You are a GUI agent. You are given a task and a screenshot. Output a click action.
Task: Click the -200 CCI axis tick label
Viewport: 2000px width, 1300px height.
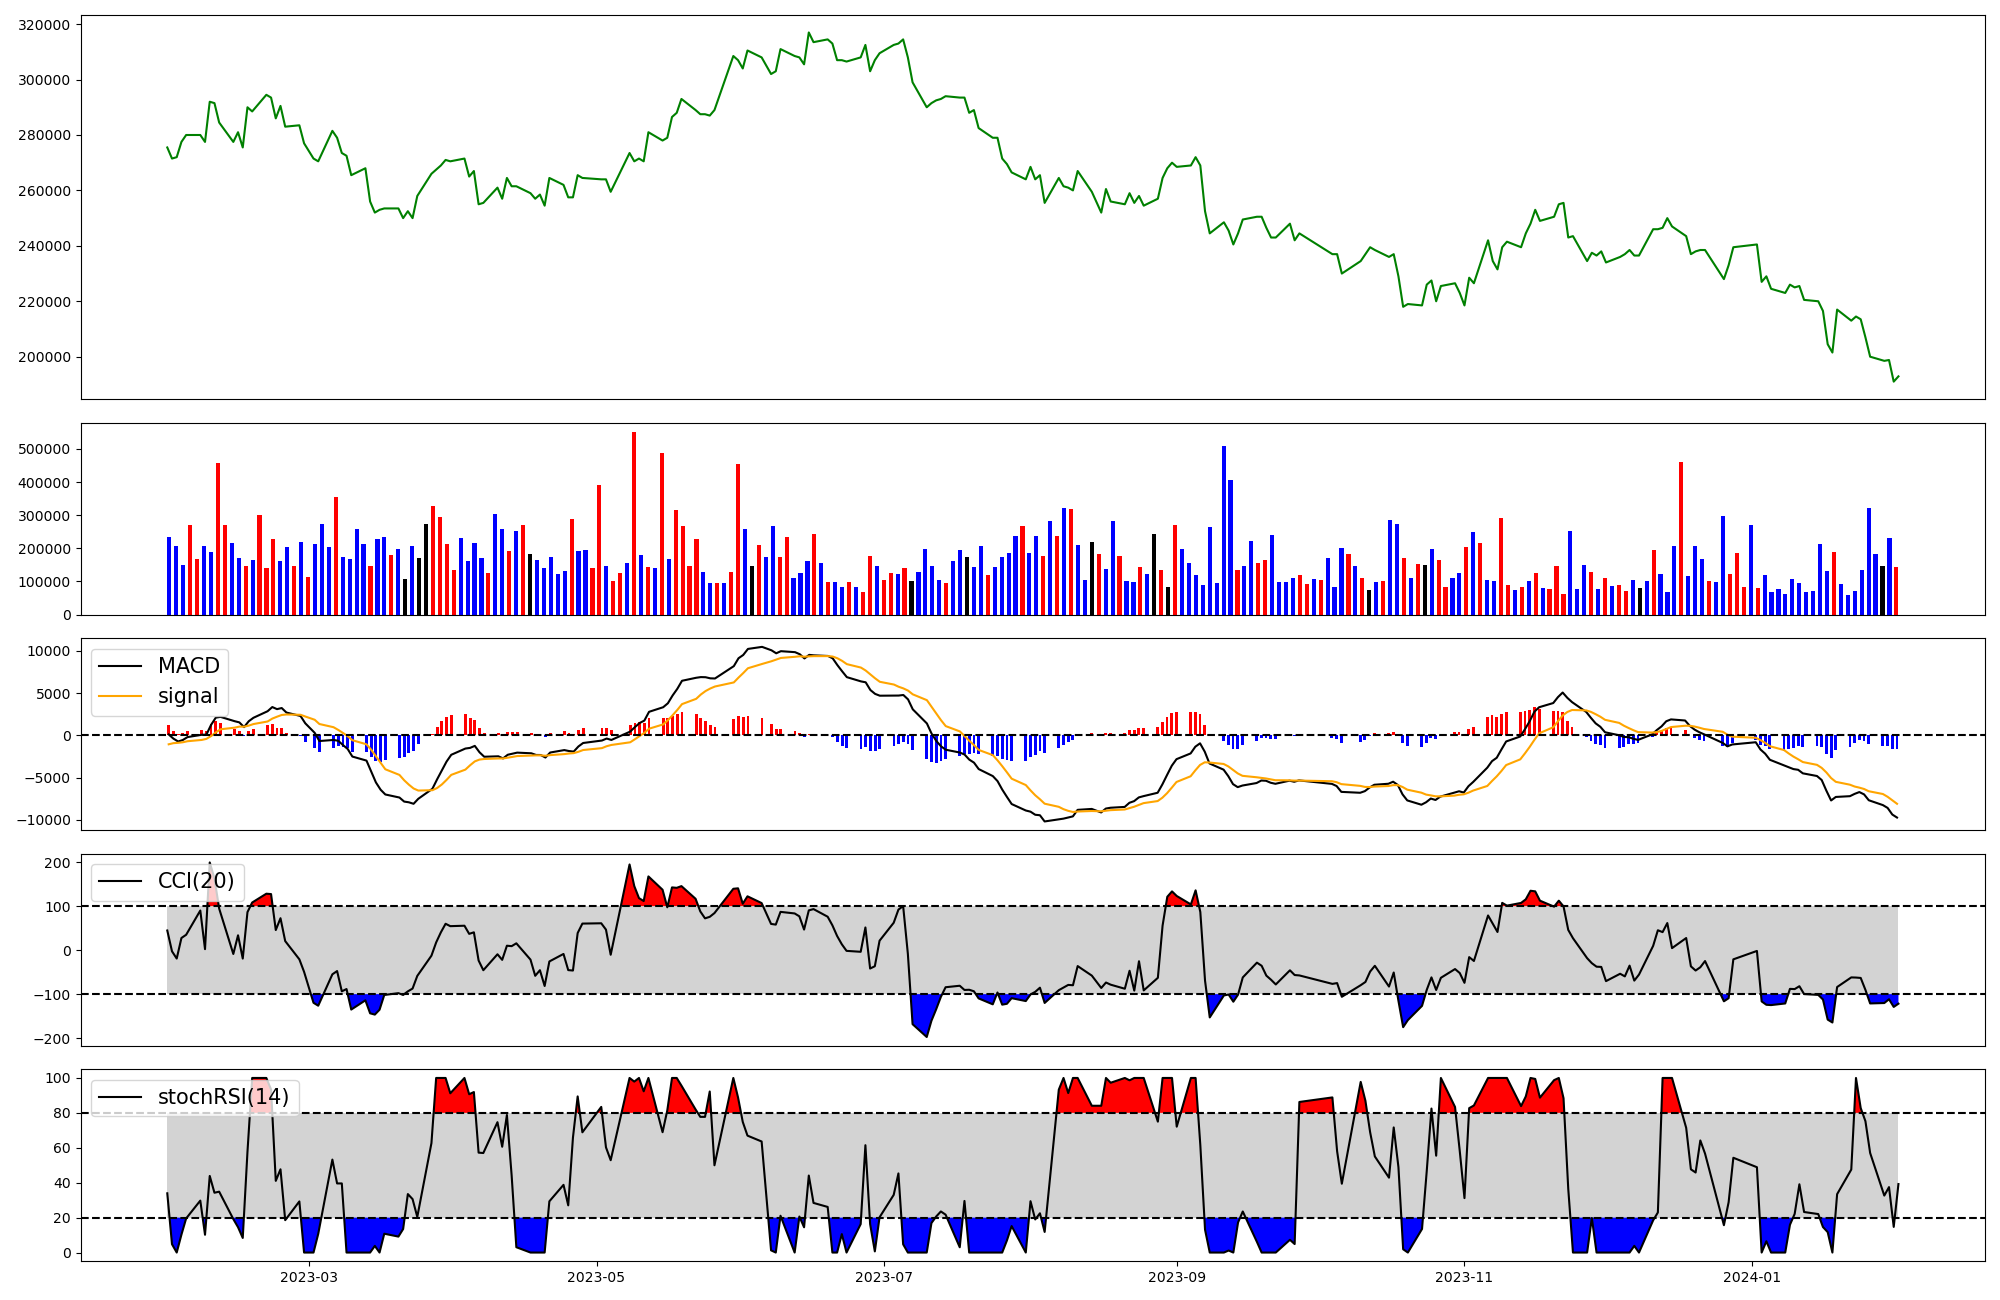pyautogui.click(x=51, y=1039)
